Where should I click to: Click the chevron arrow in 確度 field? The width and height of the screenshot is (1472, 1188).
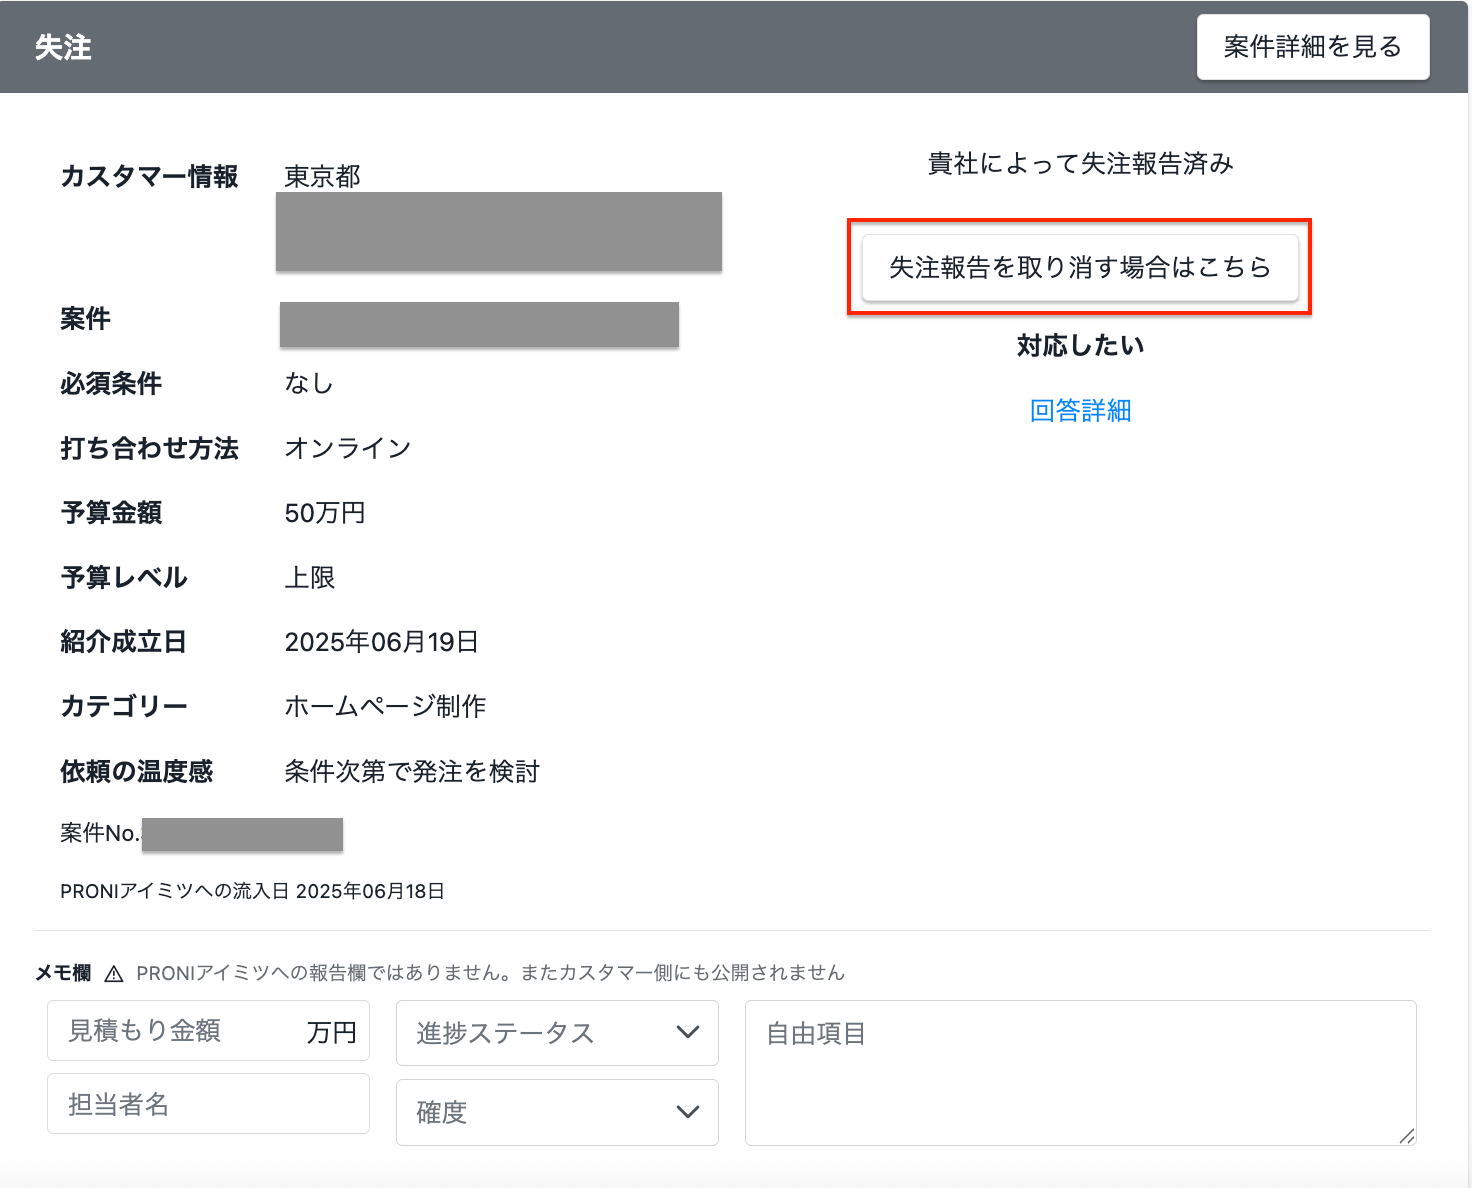click(687, 1111)
